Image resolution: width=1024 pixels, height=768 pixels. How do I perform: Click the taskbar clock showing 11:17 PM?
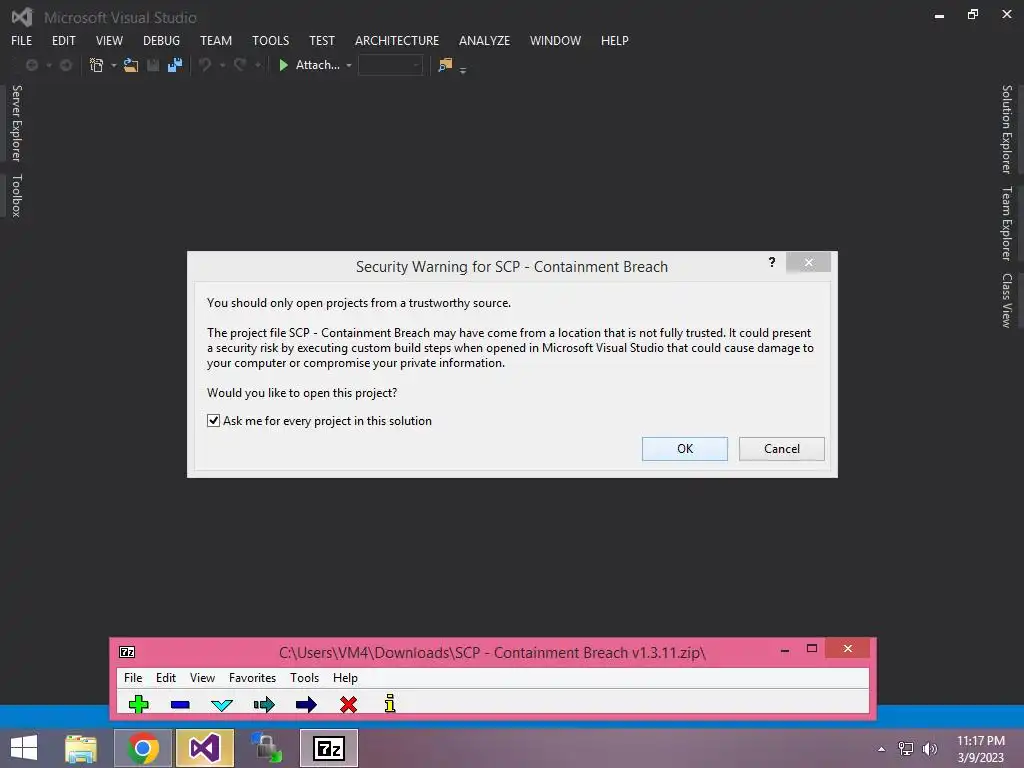[x=981, y=749]
